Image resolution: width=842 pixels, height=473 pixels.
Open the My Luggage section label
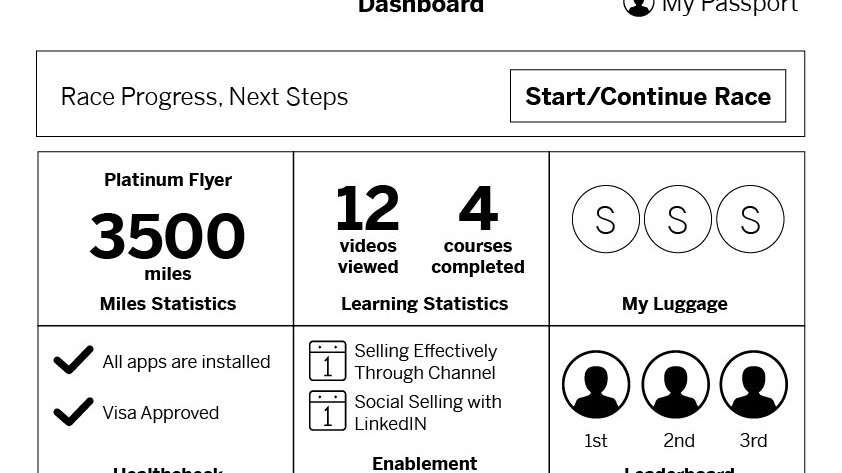click(x=674, y=304)
